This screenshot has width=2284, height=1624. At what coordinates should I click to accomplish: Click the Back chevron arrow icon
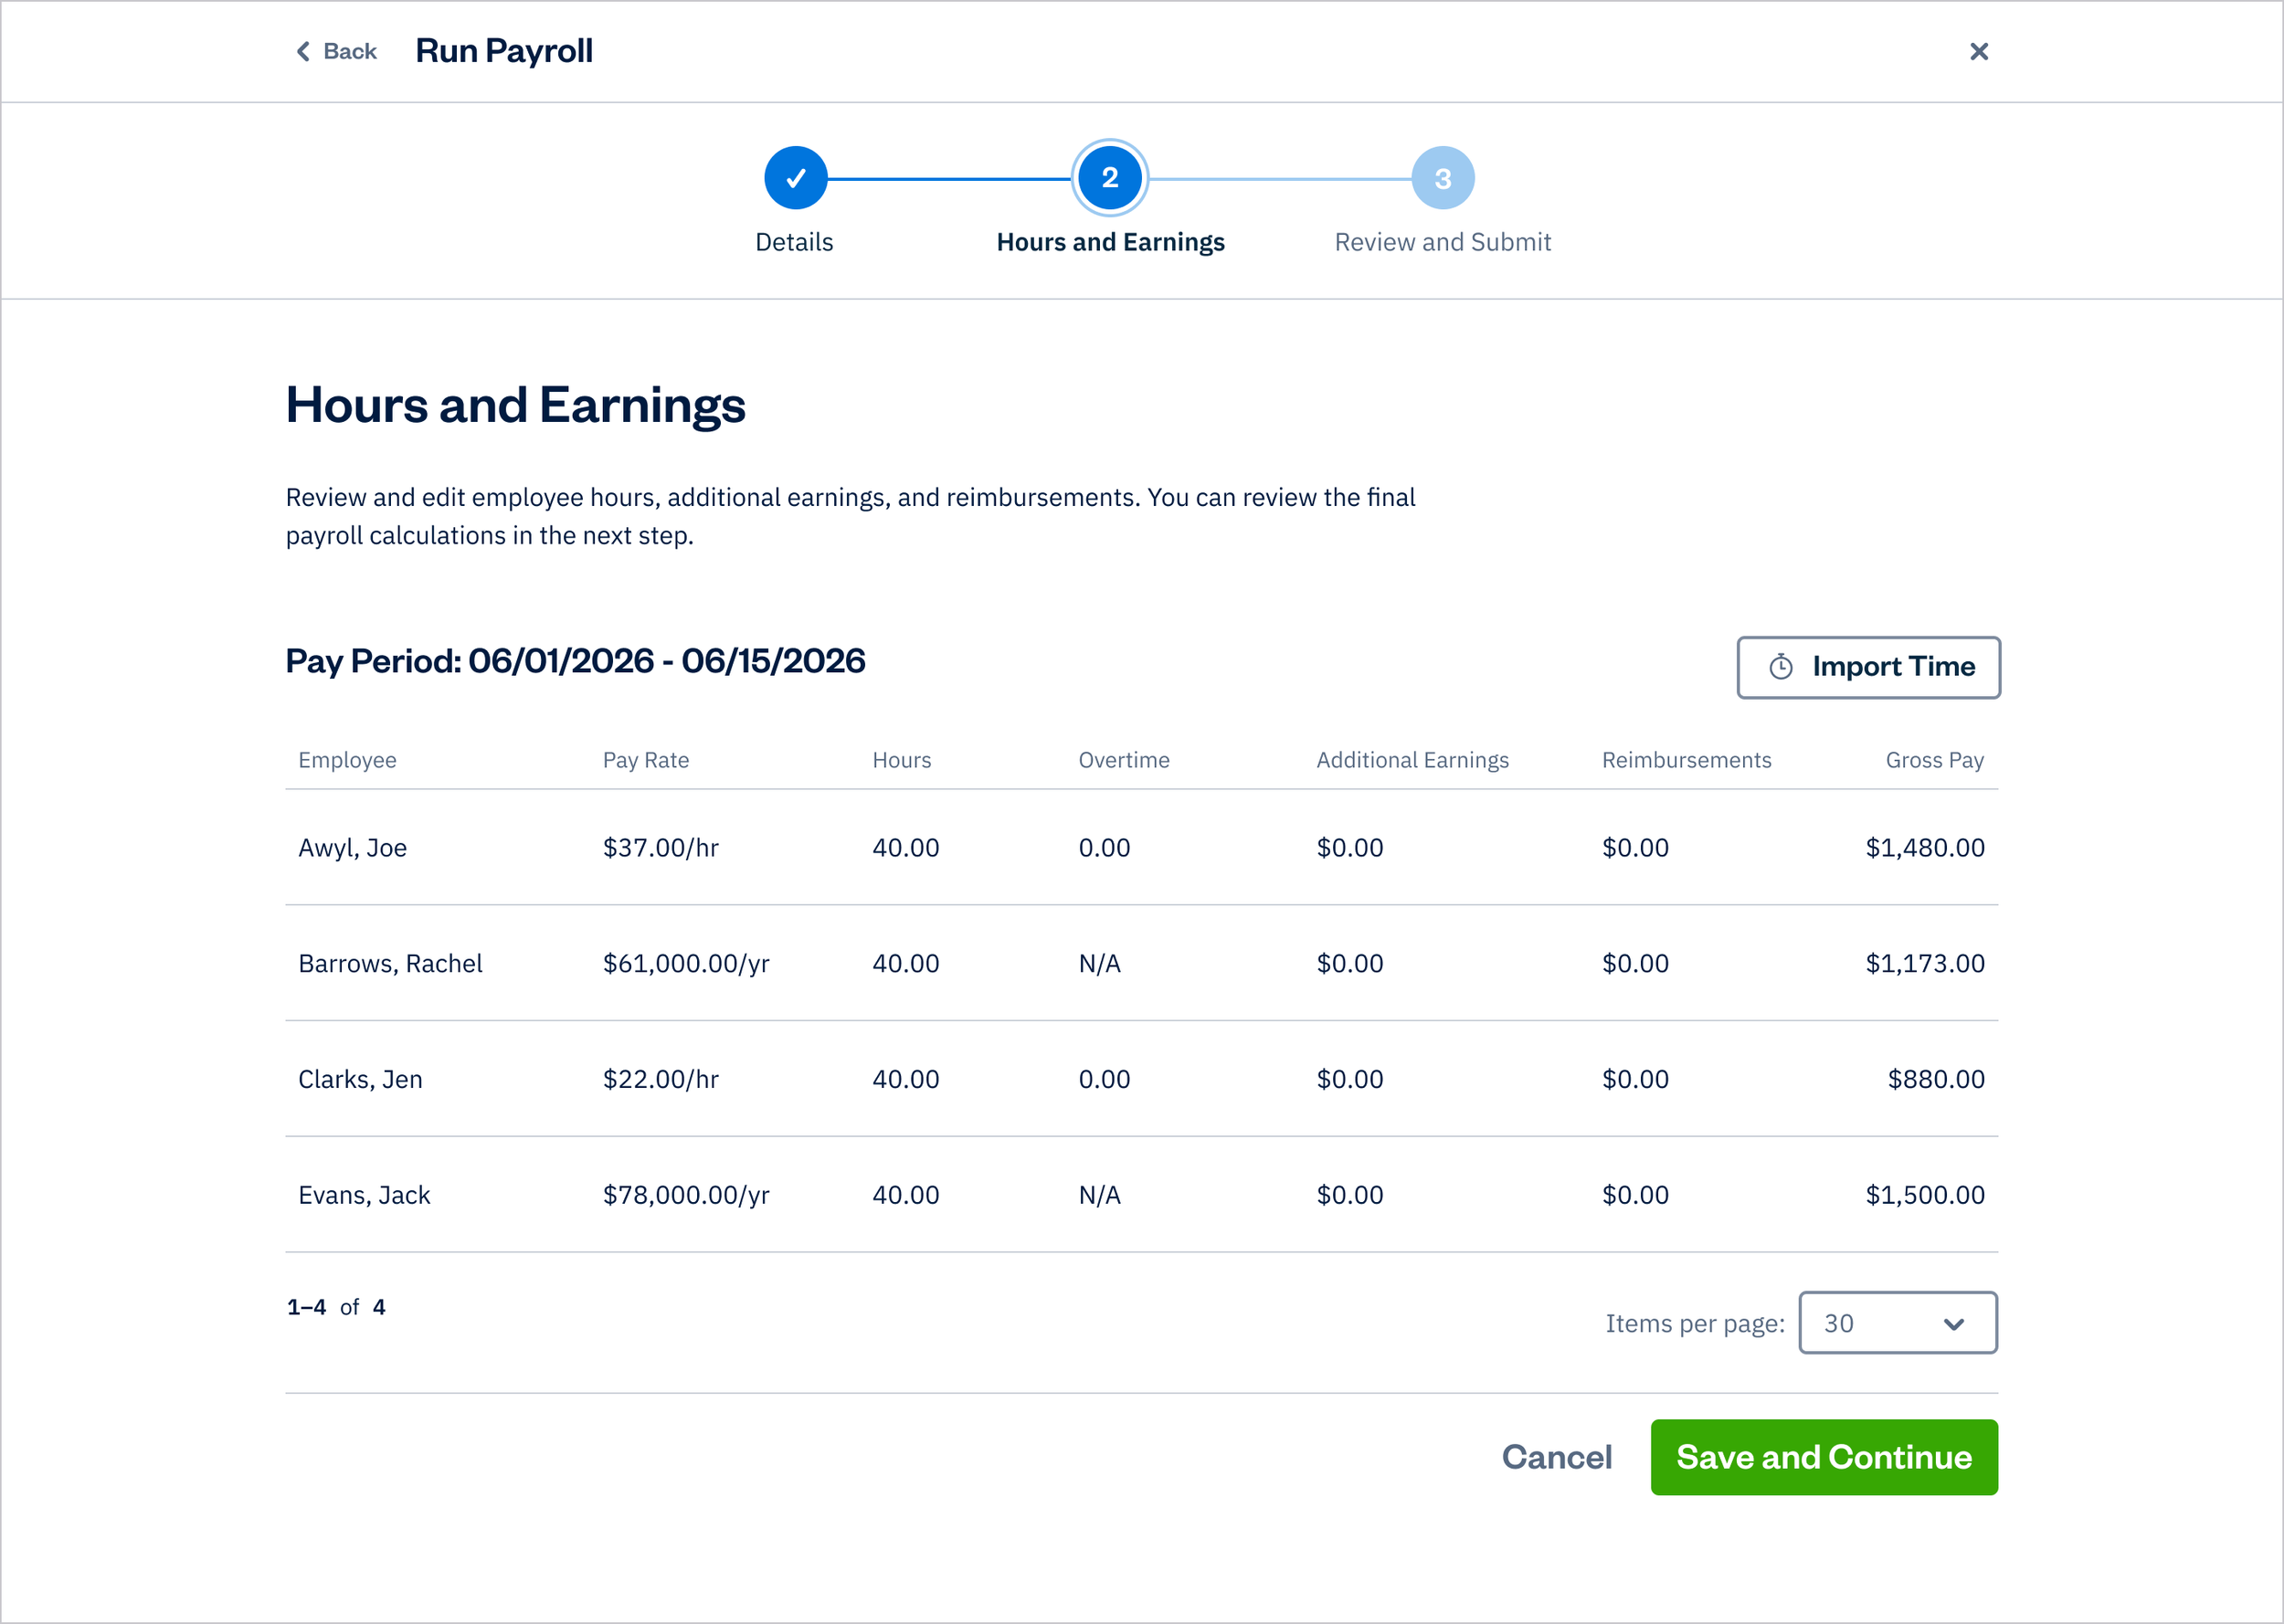(x=303, y=51)
